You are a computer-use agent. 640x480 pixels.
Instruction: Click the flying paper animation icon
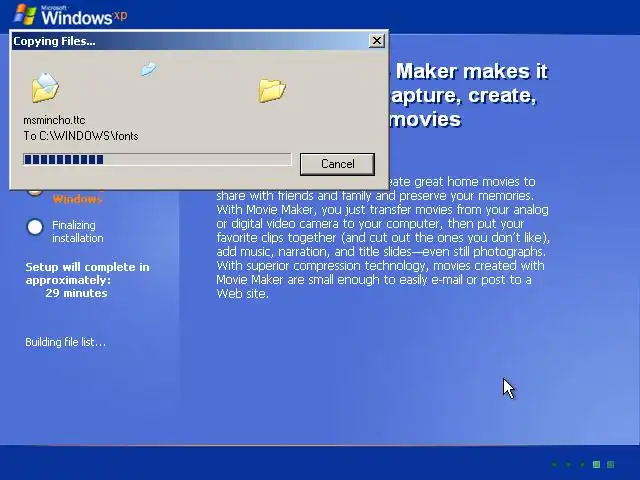point(148,69)
